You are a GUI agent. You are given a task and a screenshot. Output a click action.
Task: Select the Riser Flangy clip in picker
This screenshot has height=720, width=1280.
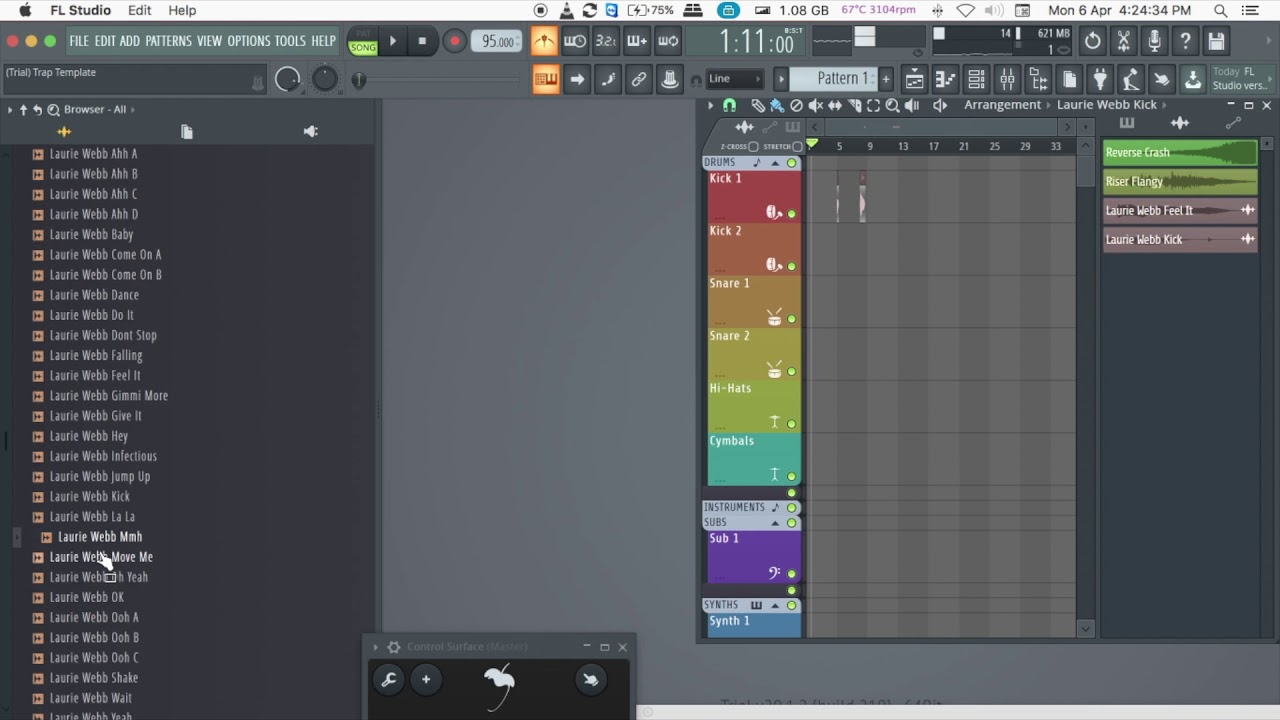[1180, 182]
